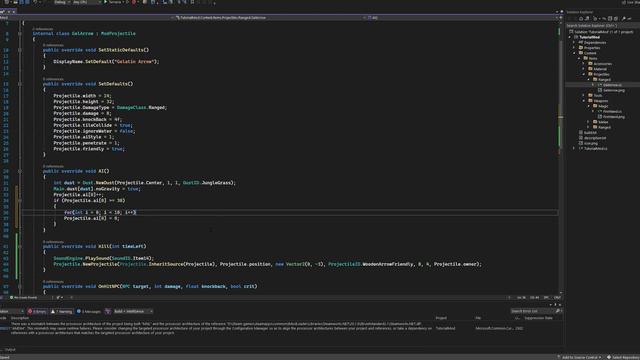640x360 pixels.
Task: Collapse the Kill method fold toggle
Action: tap(20, 246)
